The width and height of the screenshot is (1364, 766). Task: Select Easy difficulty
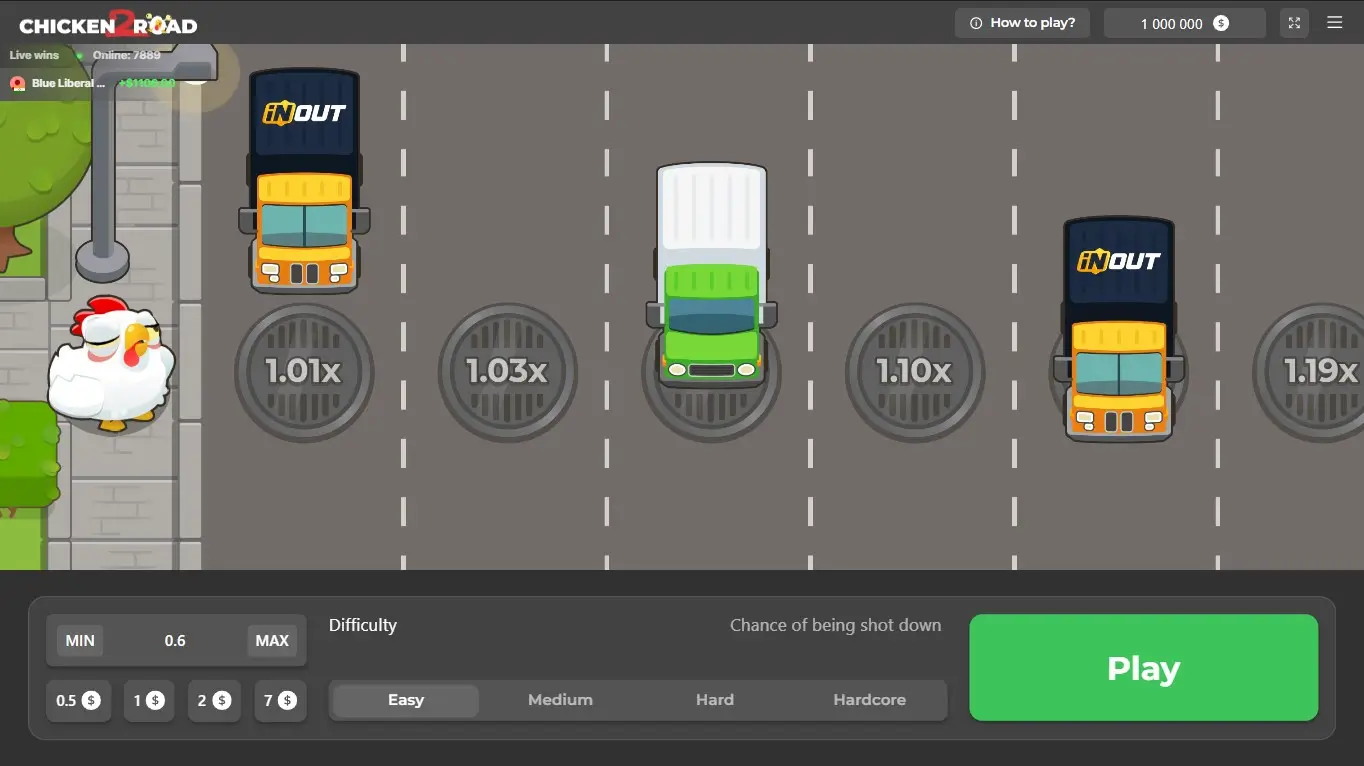[x=406, y=700]
